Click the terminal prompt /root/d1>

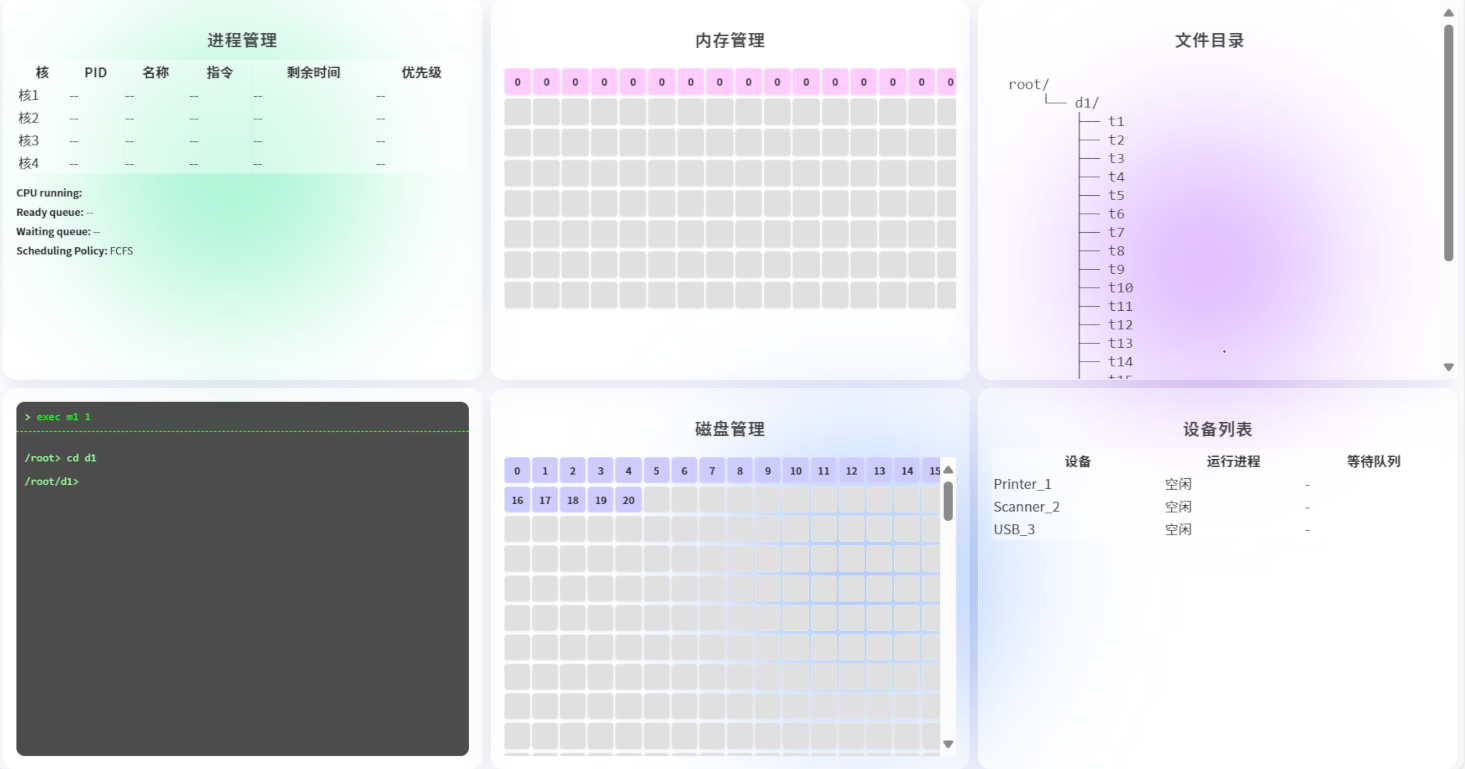(52, 482)
